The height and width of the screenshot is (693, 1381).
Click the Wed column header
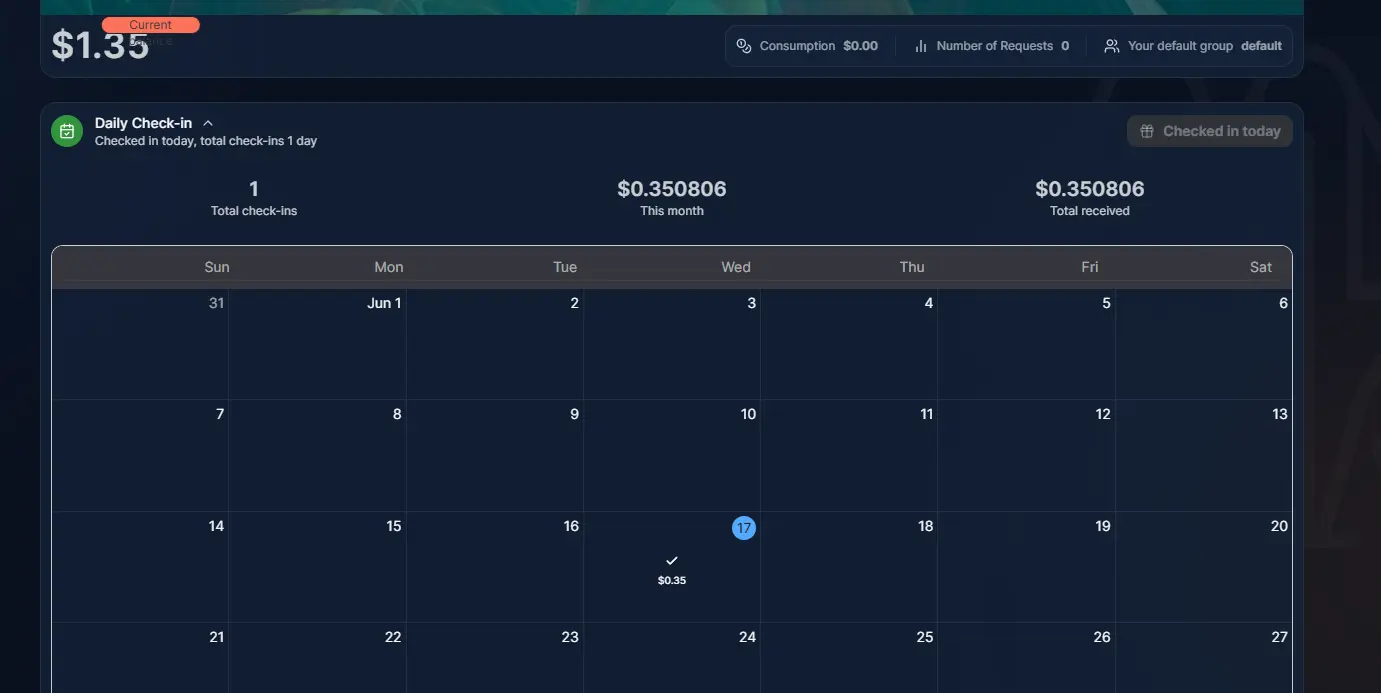(736, 267)
